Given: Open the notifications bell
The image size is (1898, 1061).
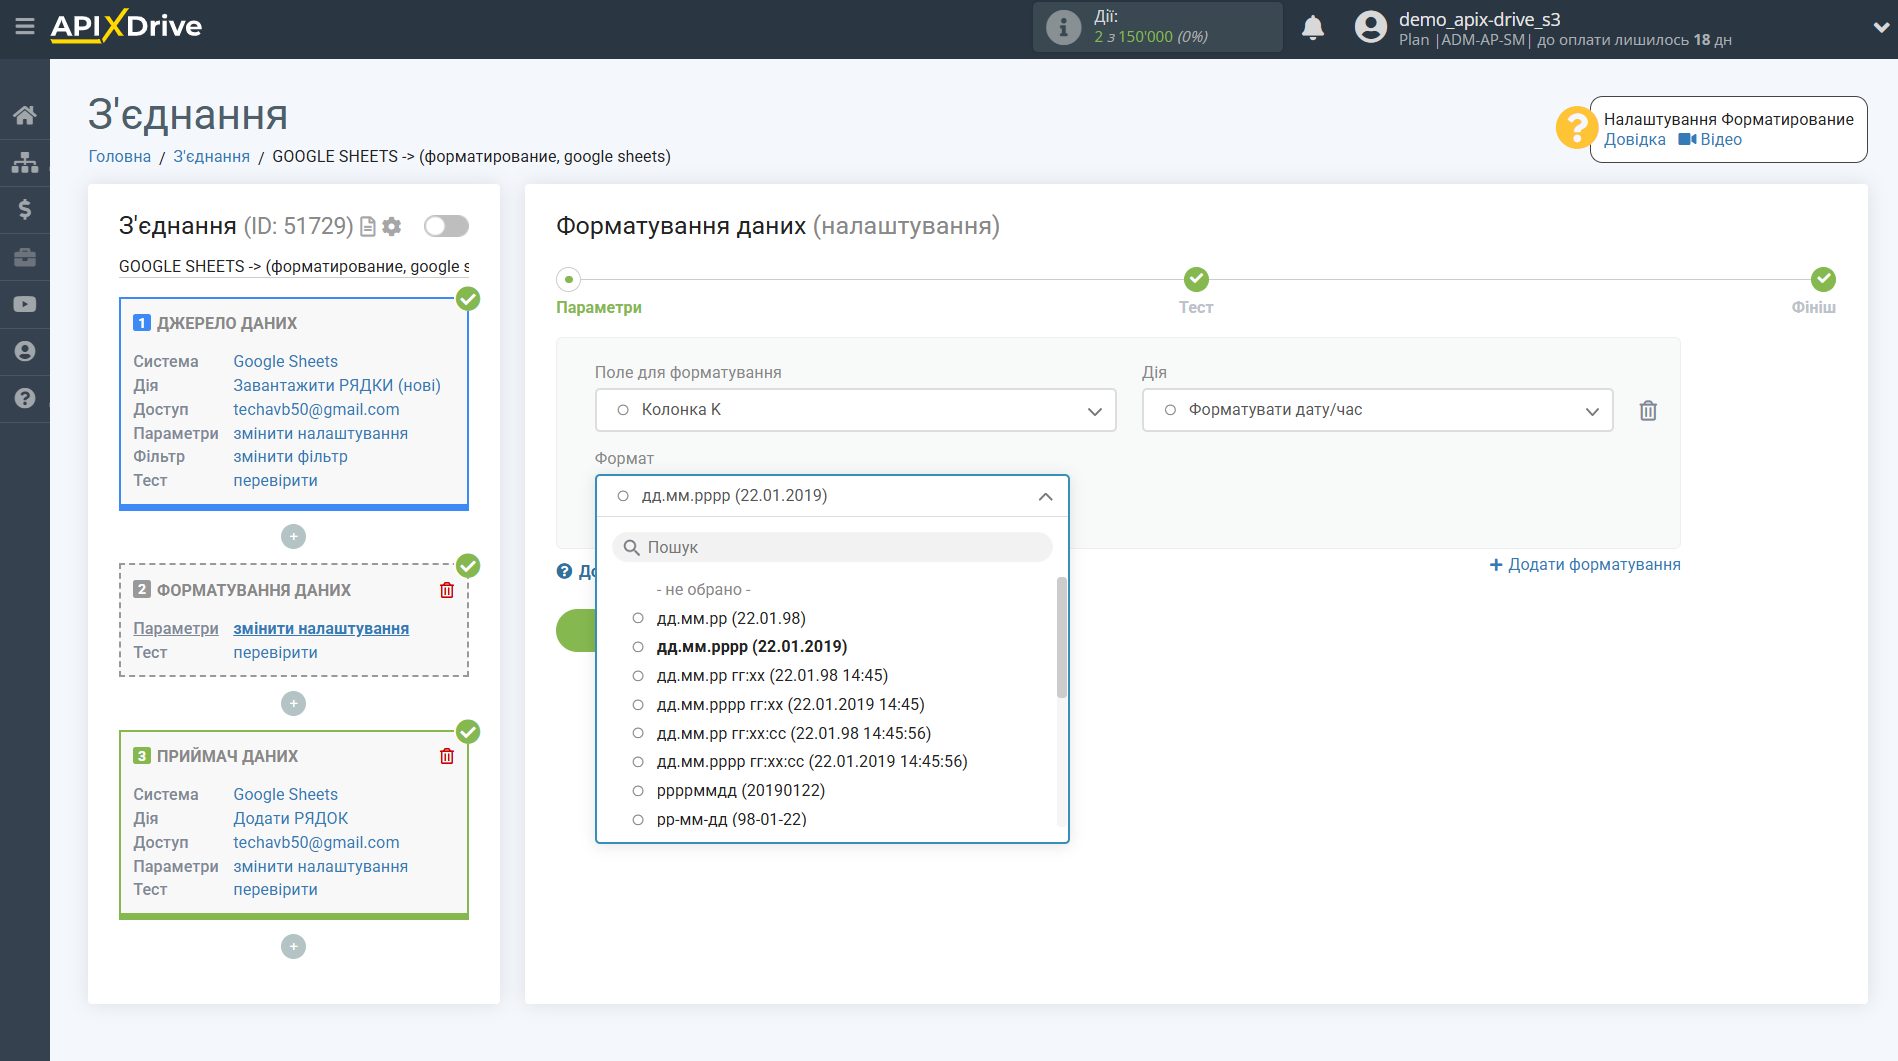Looking at the screenshot, I should (1313, 27).
